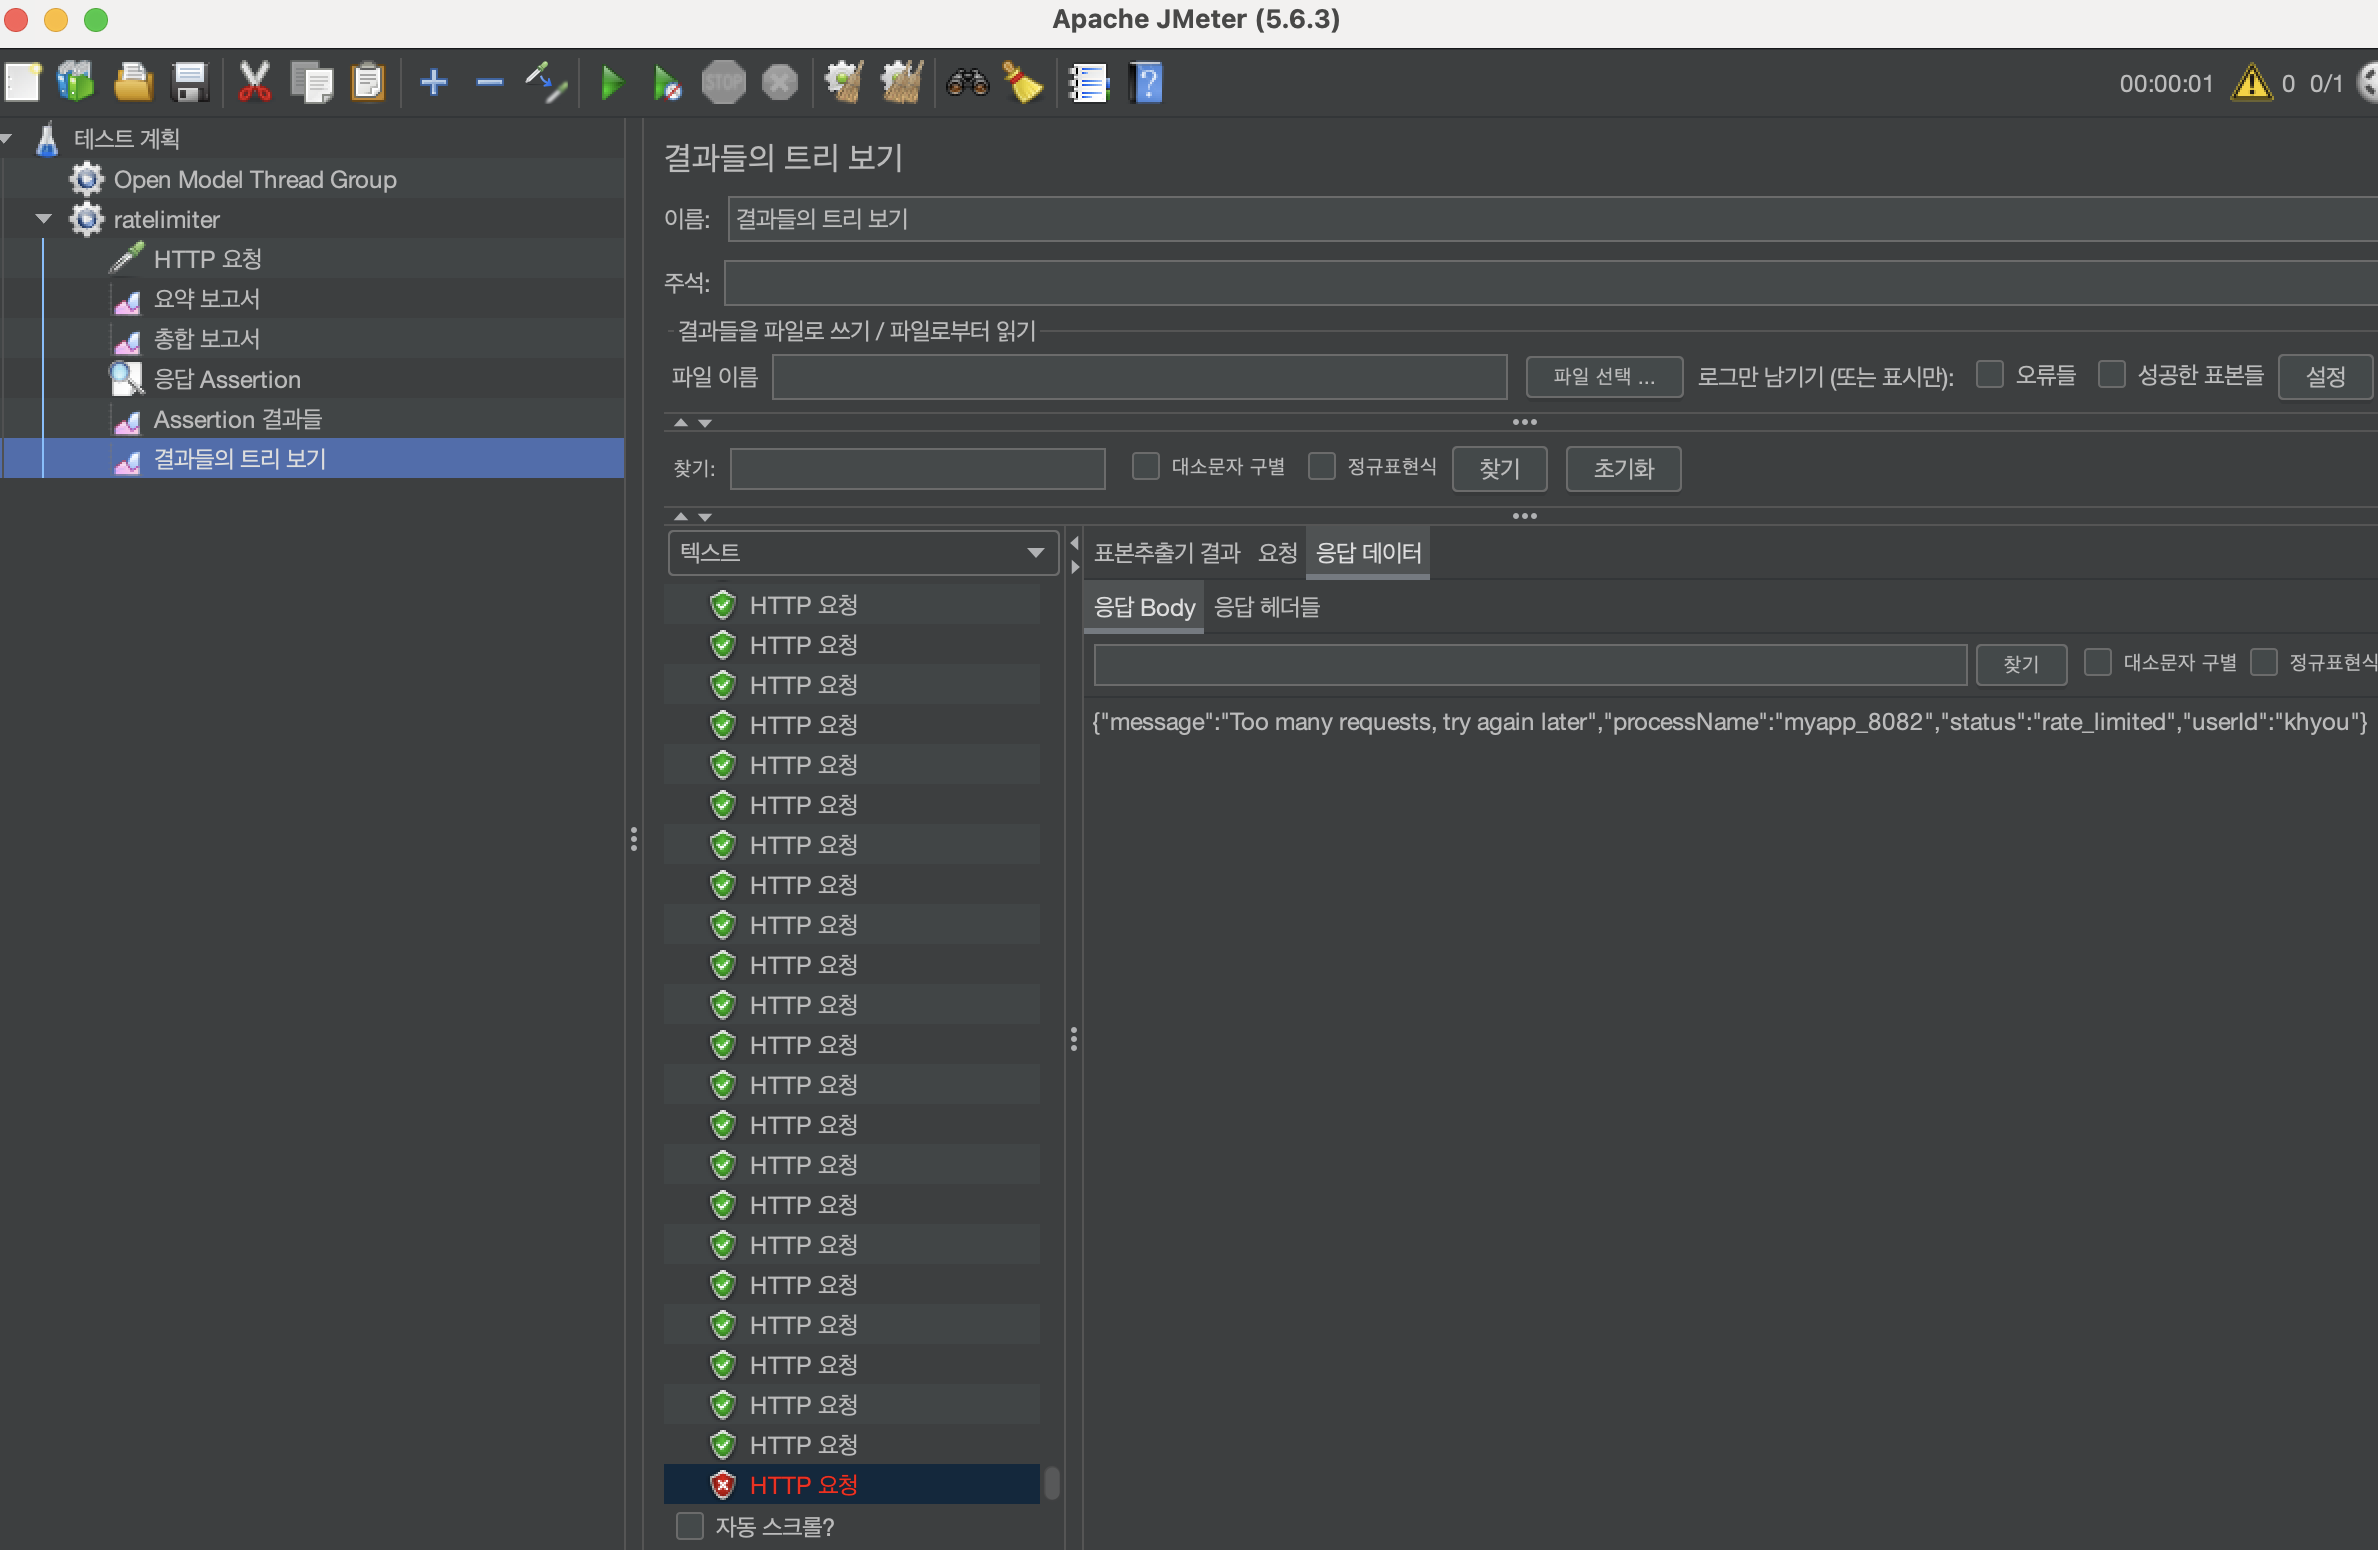Click the binoculars Search icon
This screenshot has width=2378, height=1550.
click(x=967, y=83)
